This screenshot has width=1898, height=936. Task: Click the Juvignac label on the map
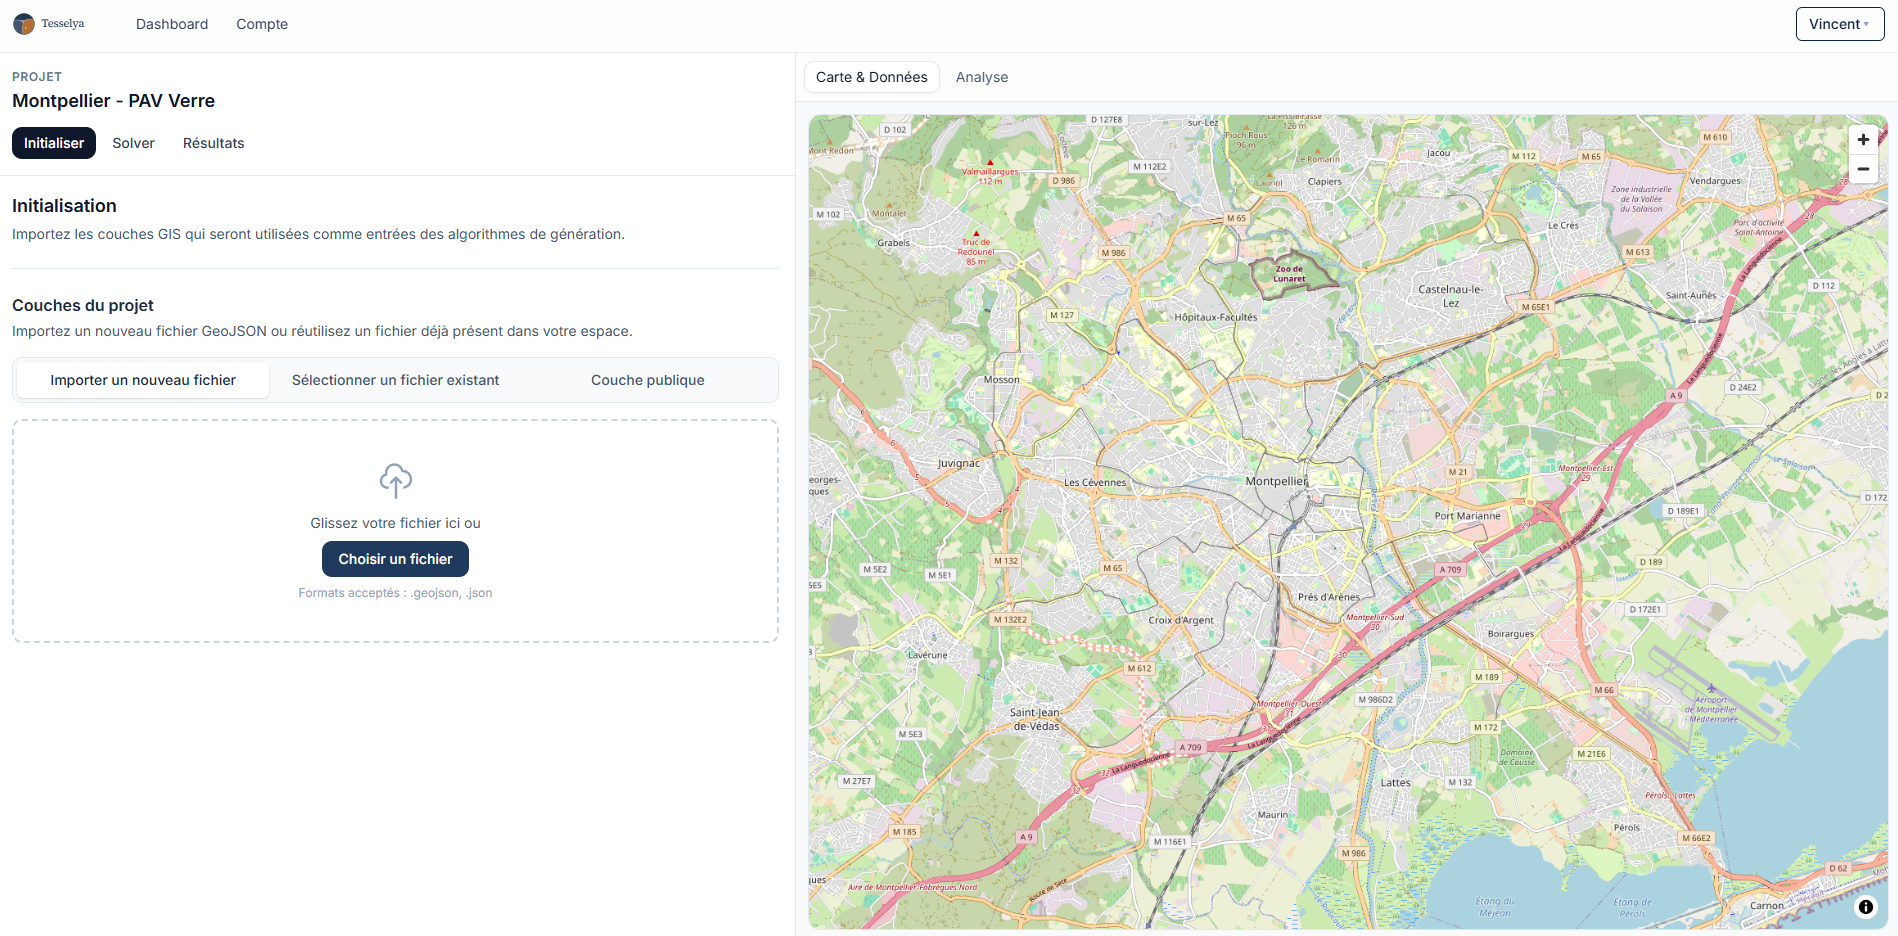[x=959, y=464]
